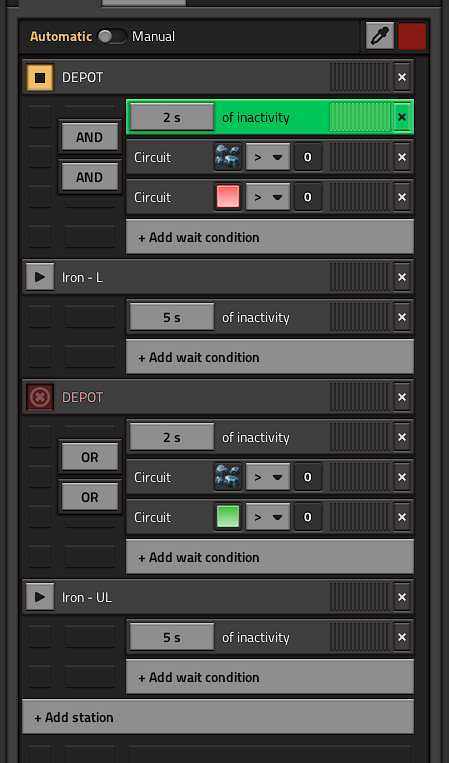449x763 pixels.
Task: Open comparator dropdown for green signal condition
Action: (x=268, y=517)
